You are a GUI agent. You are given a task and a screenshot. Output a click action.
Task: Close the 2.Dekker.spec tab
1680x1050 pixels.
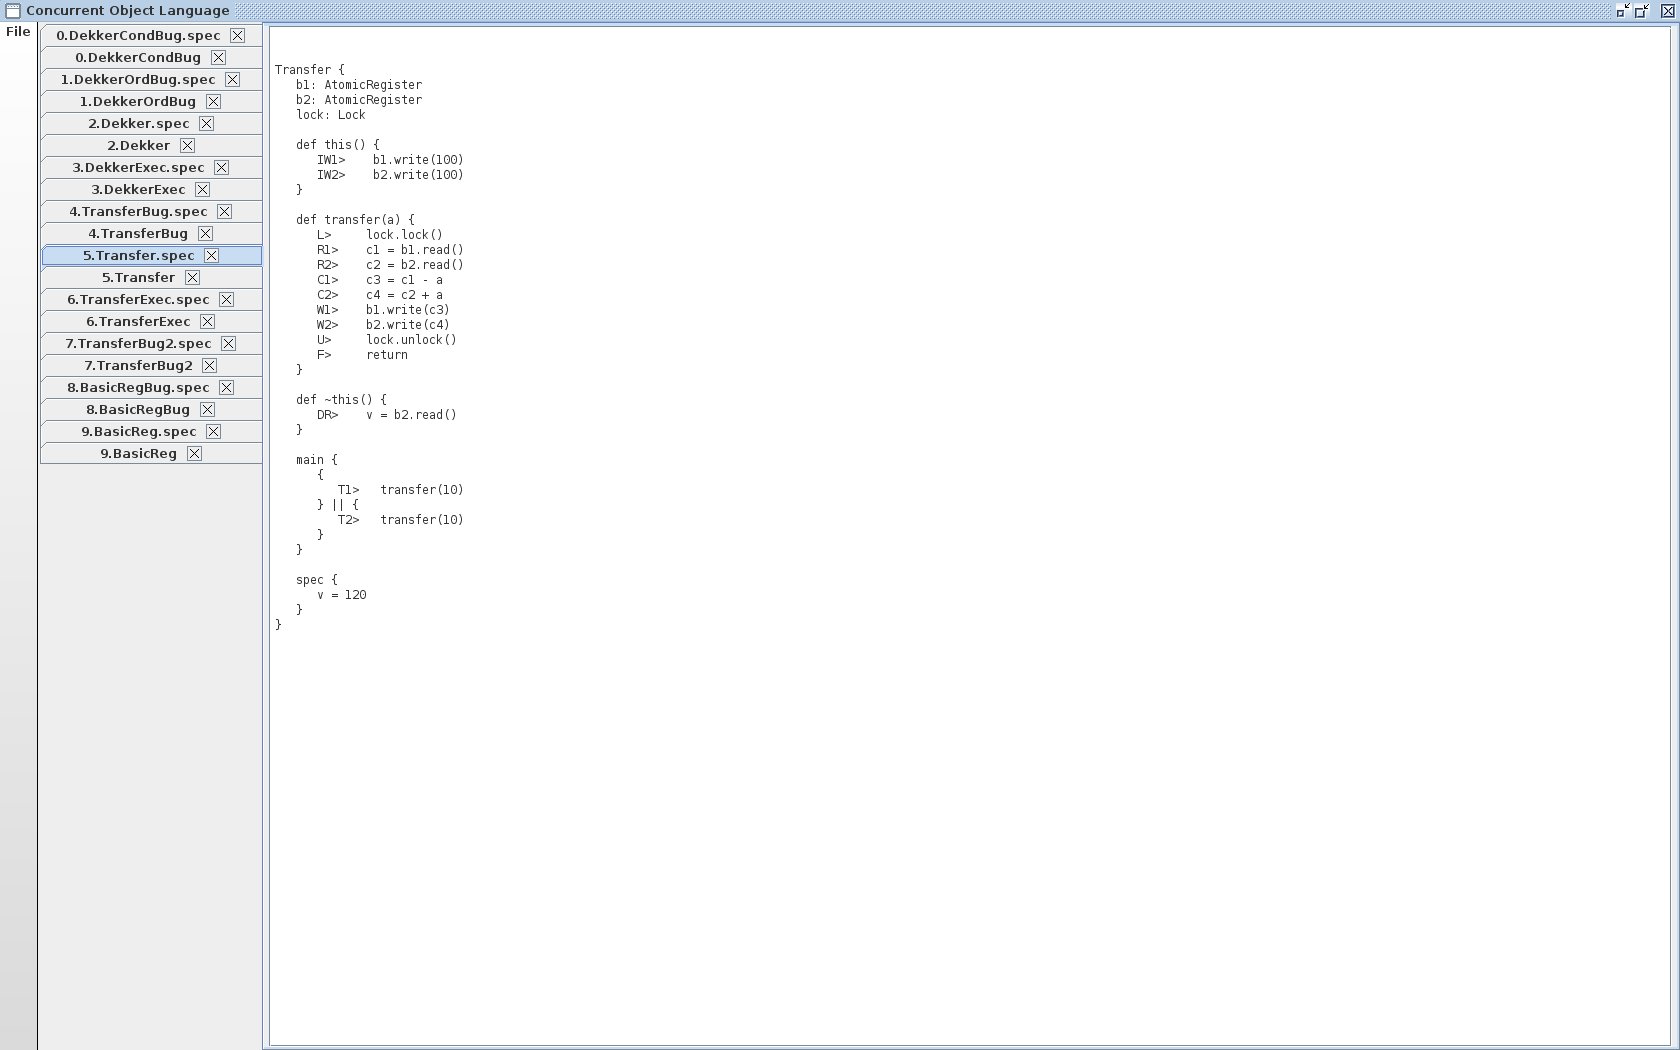pos(206,123)
